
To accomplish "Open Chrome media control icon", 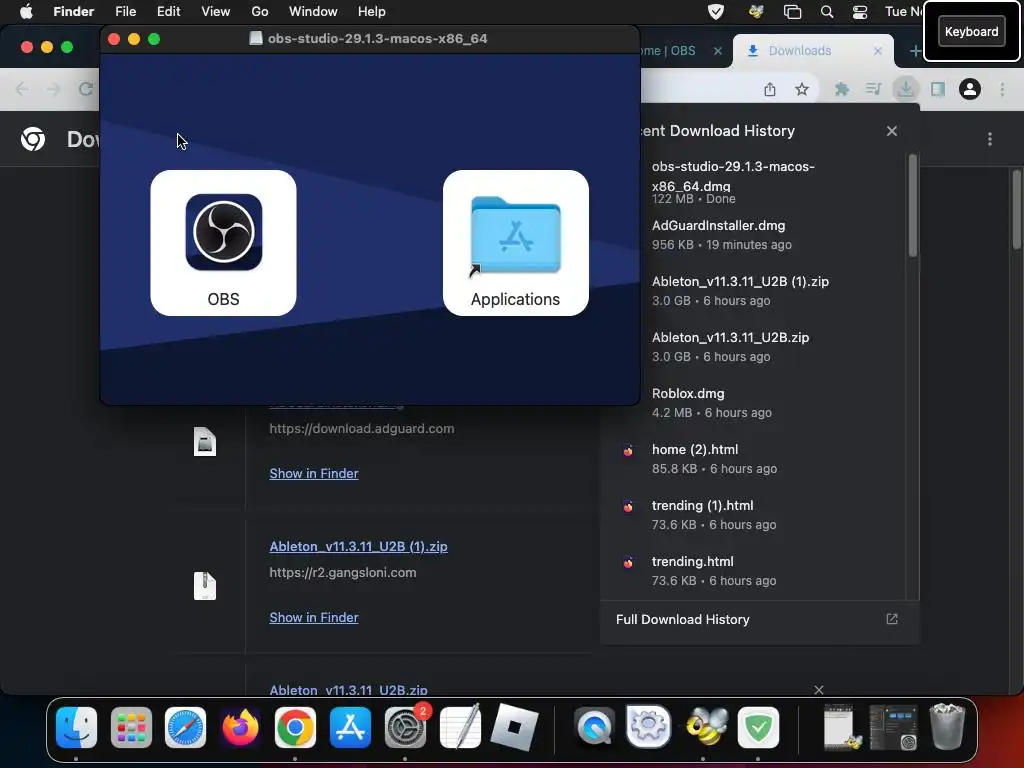I will (873, 89).
